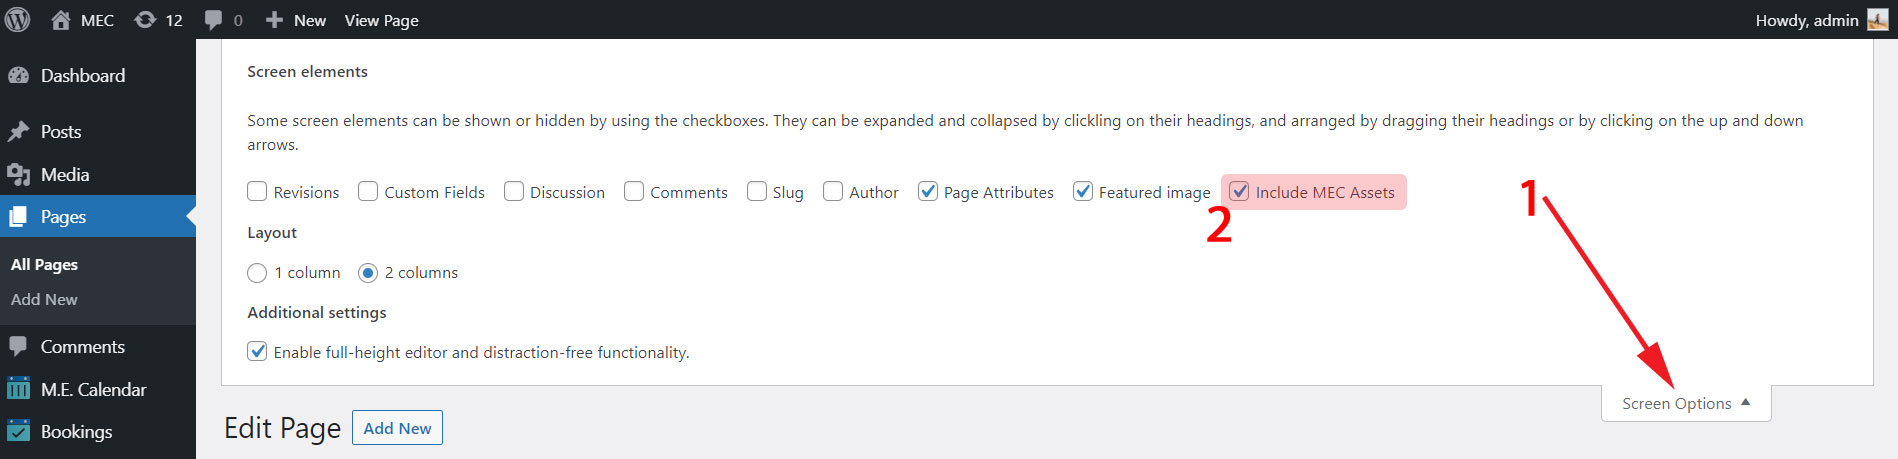
Task: Select the 1 column layout radio
Action: pyautogui.click(x=257, y=273)
